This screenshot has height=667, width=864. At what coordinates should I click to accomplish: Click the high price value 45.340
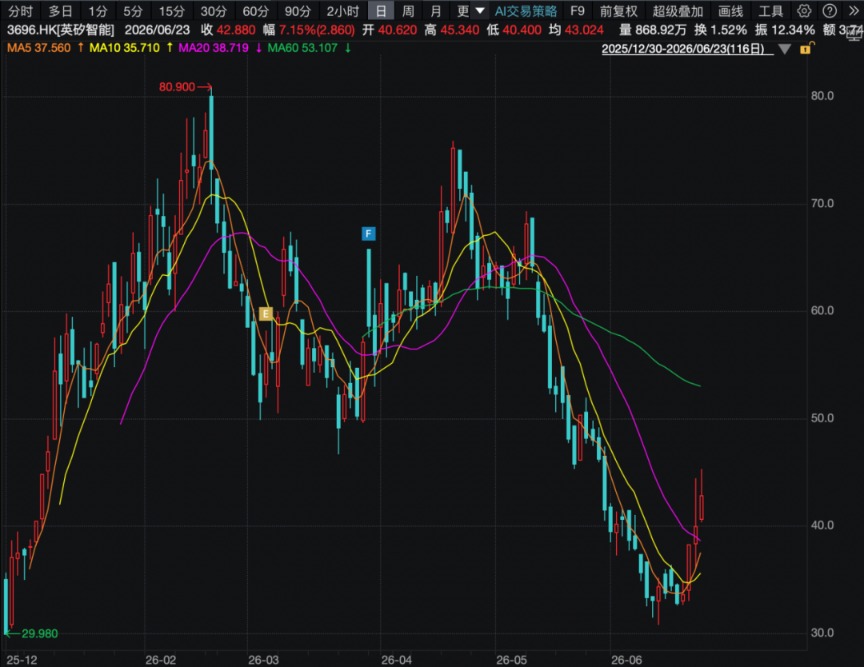point(460,30)
